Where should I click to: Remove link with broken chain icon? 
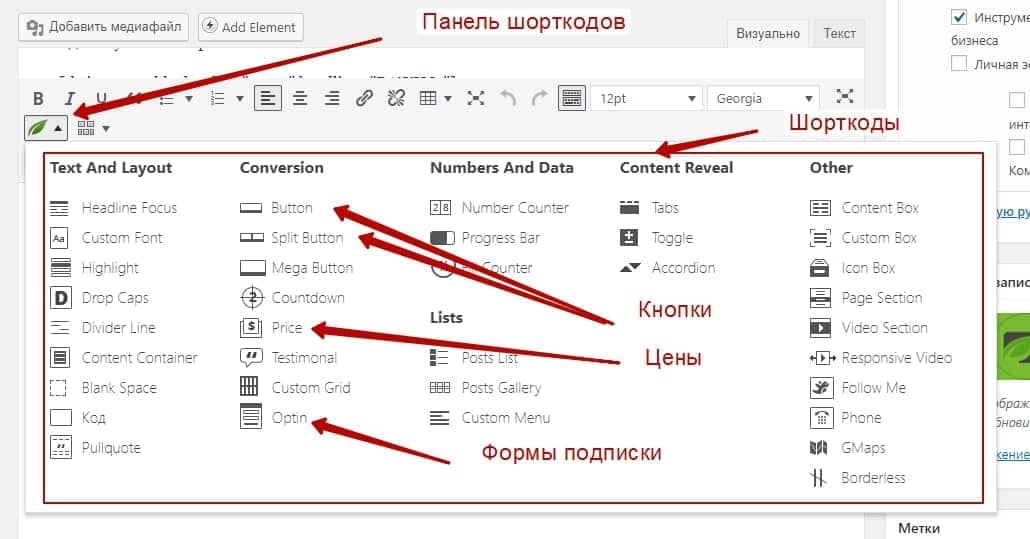tap(396, 98)
